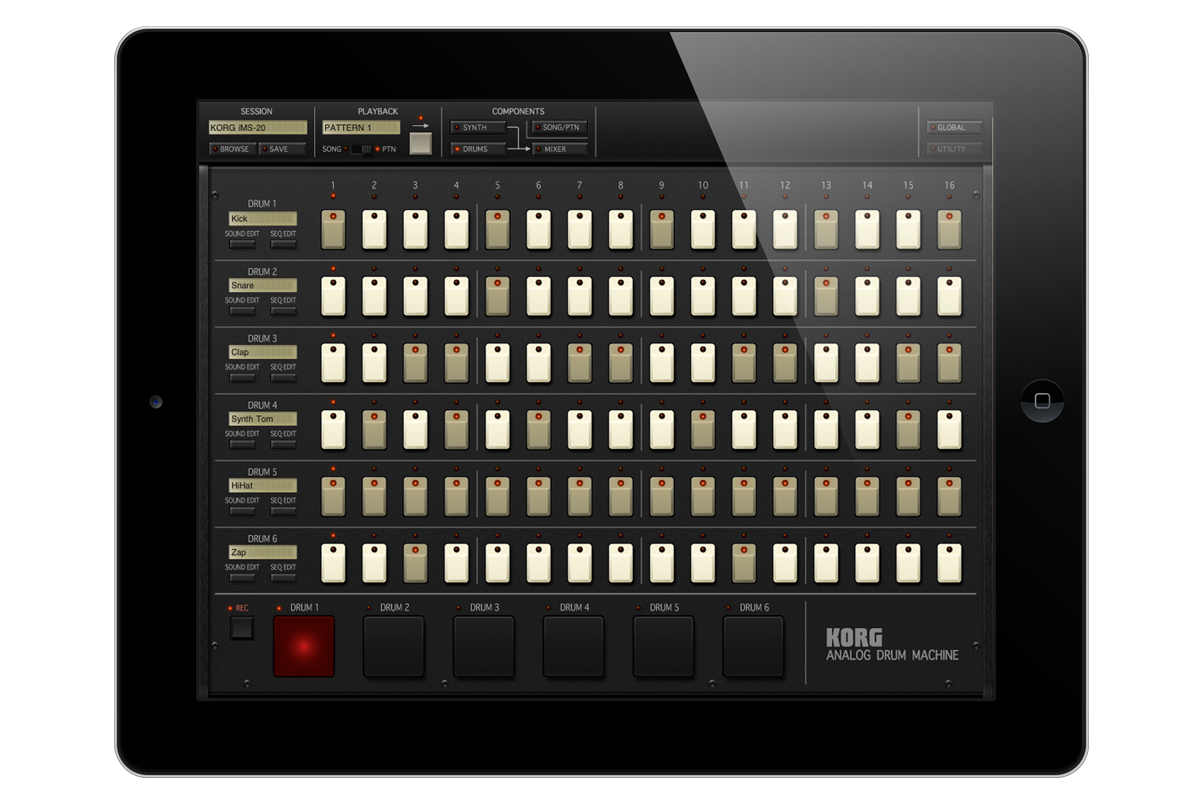The height and width of the screenshot is (800, 1200).
Task: Open SOUND EDIT for Drum 2 Snare
Action: (242, 310)
